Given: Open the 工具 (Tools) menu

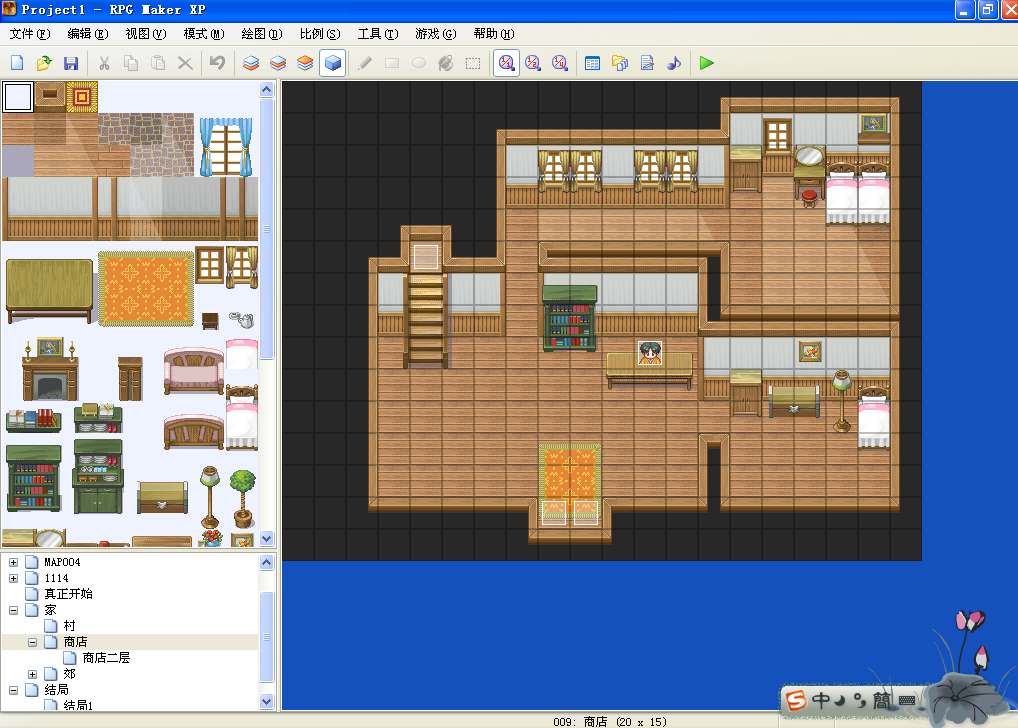Looking at the screenshot, I should [x=378, y=34].
